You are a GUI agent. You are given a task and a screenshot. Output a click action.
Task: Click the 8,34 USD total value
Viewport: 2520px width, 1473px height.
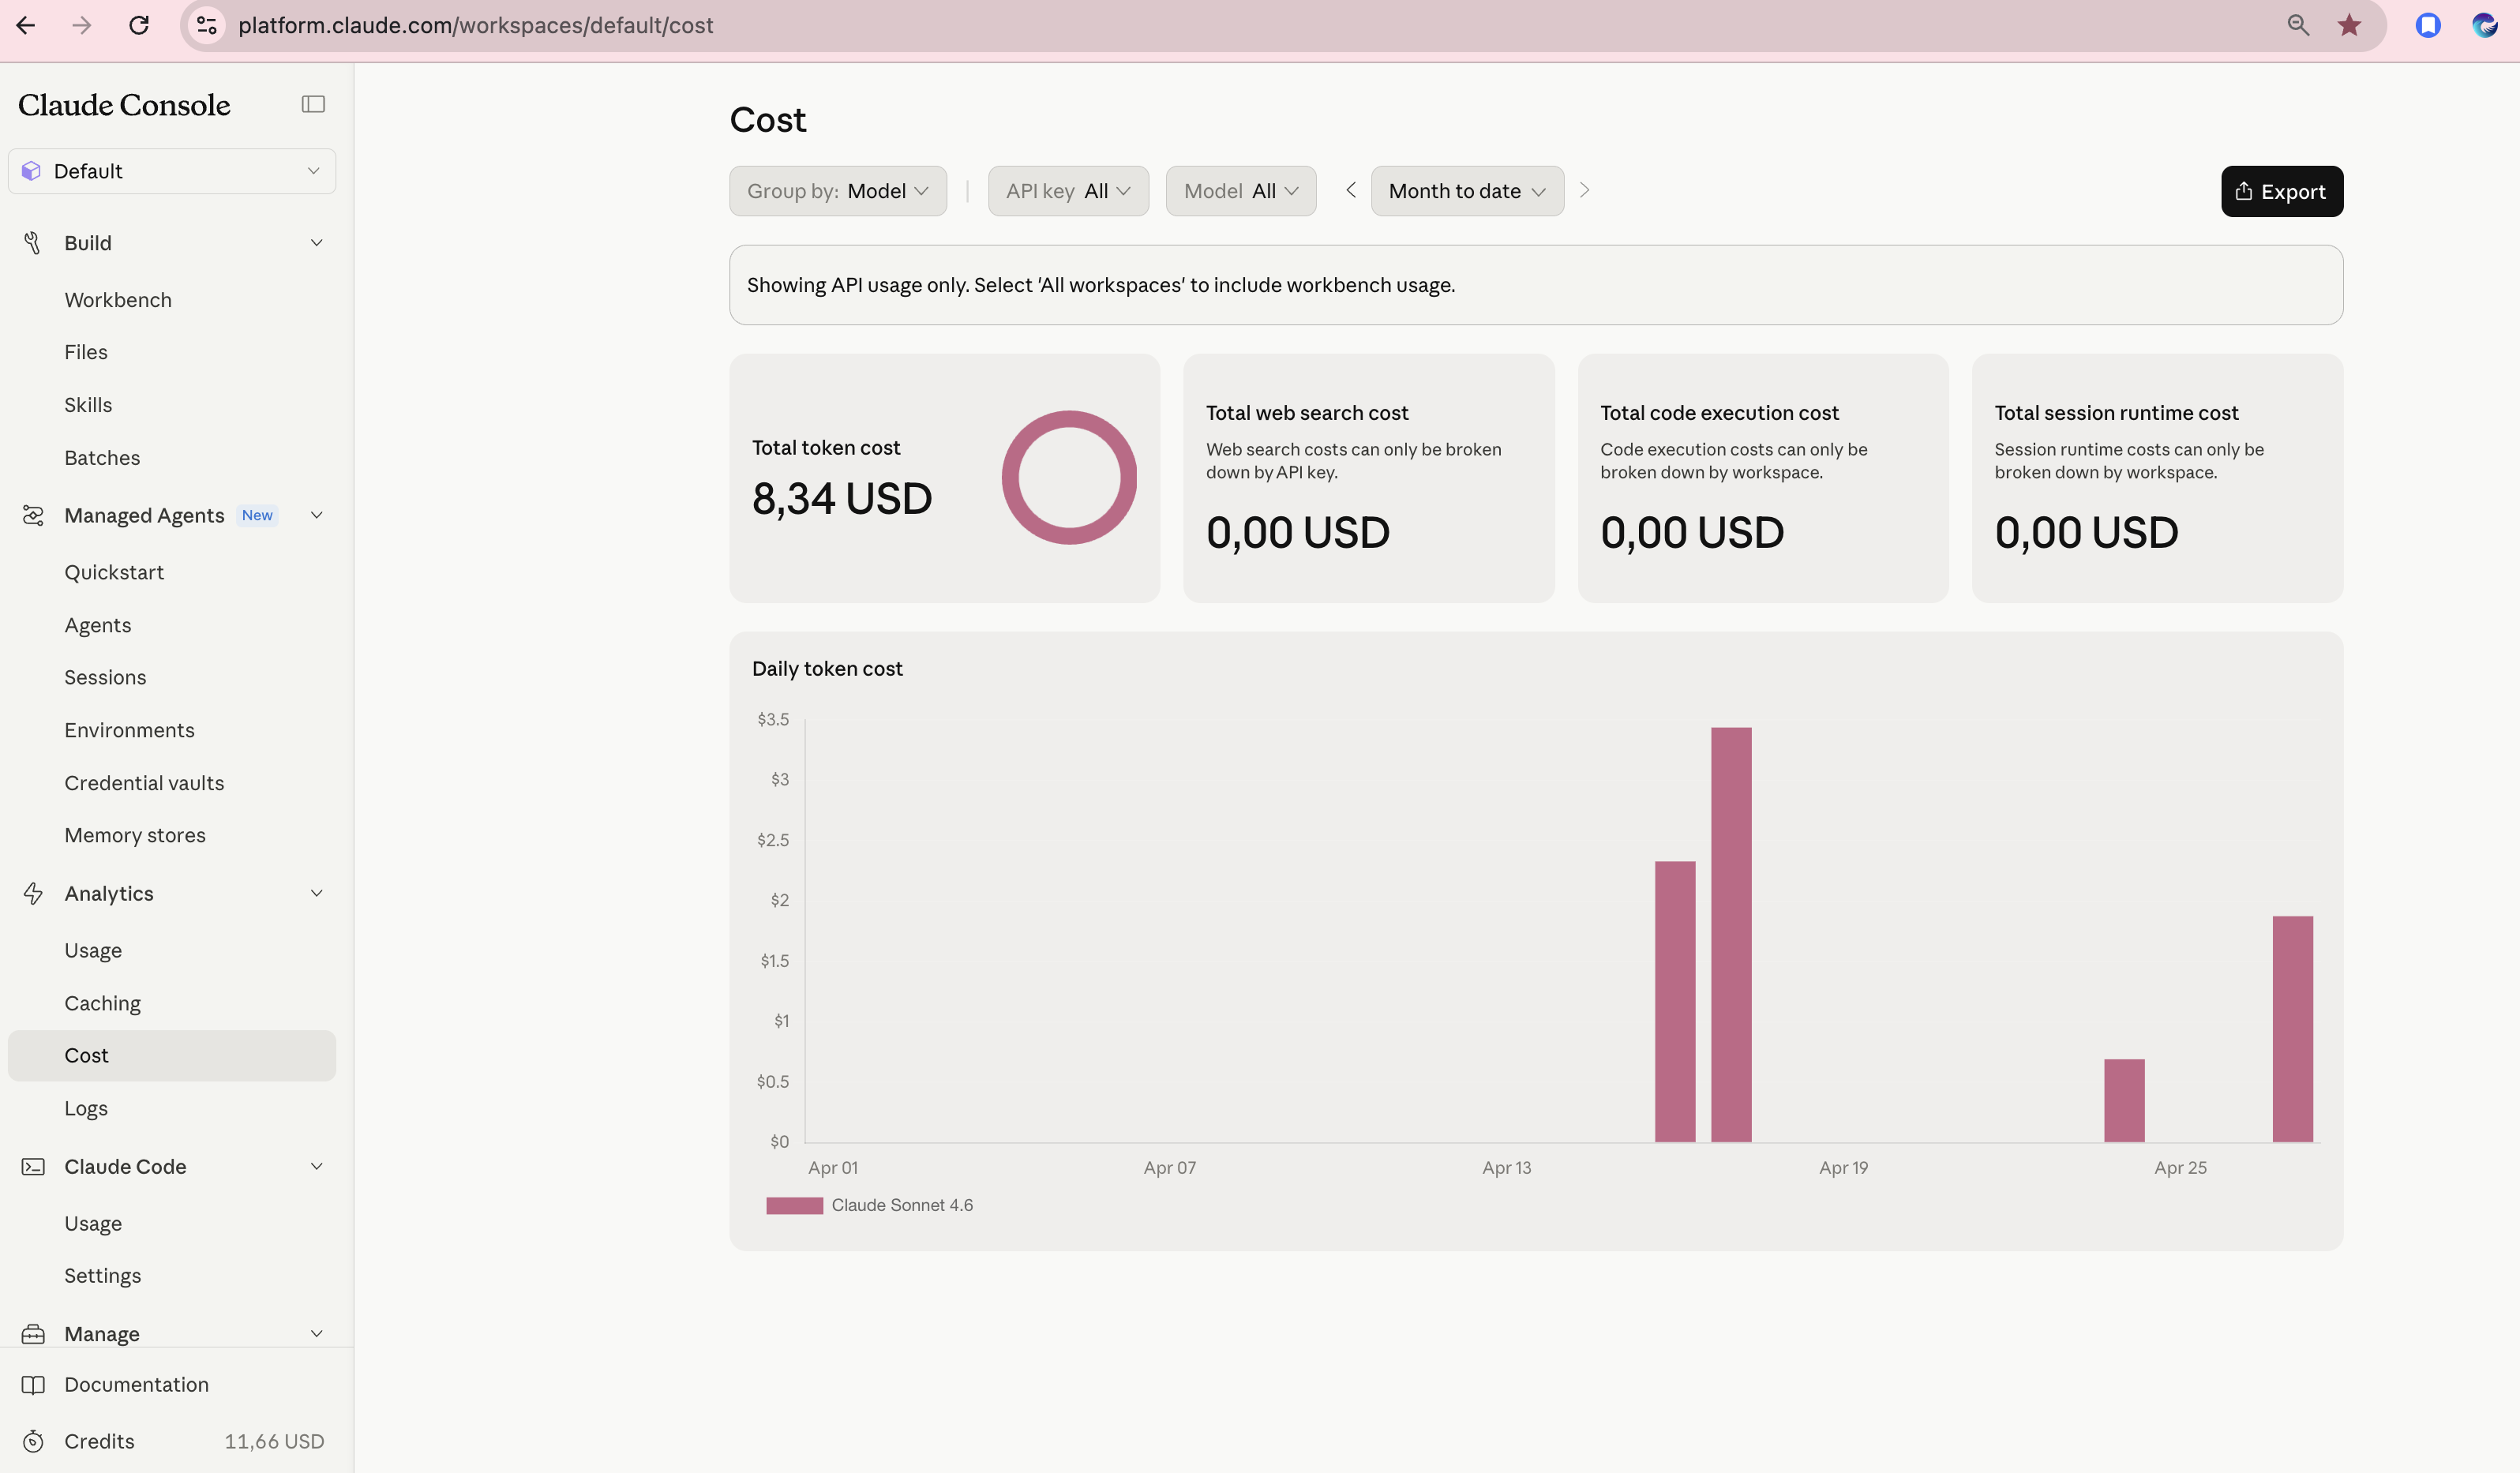pyautogui.click(x=842, y=498)
